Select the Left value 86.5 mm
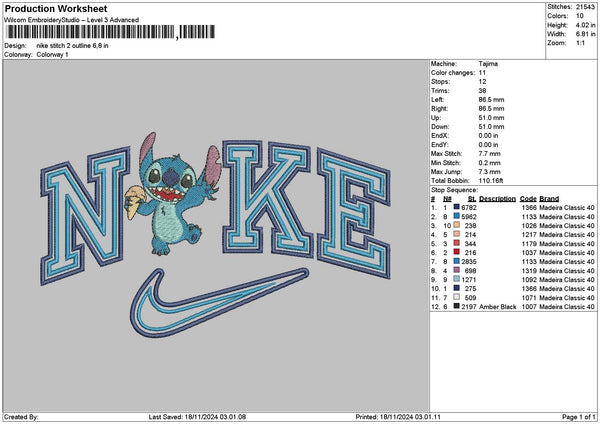Viewport: 600px width, 424px height. click(x=491, y=99)
